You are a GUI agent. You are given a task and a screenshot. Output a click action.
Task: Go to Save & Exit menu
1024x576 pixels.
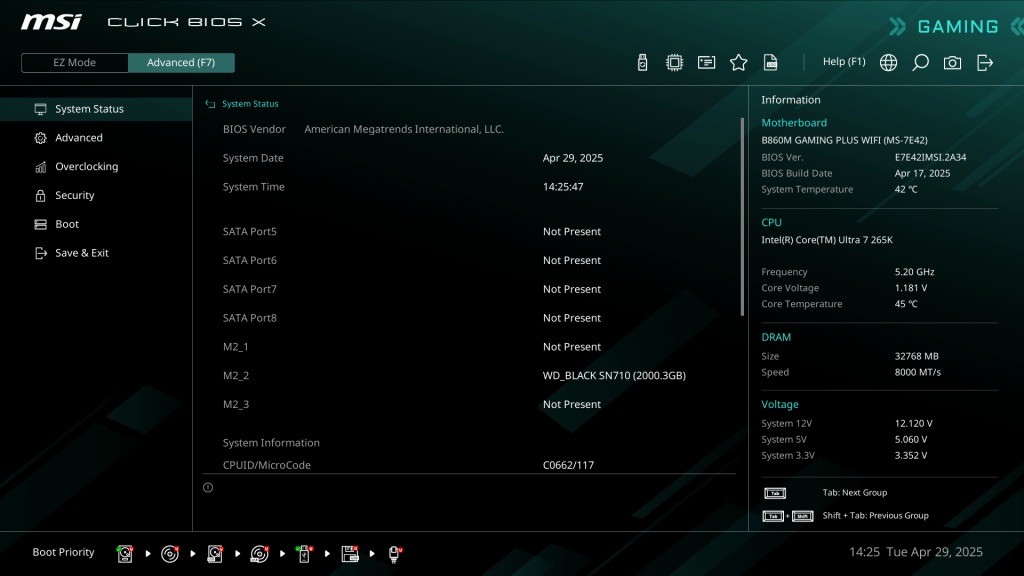pos(81,253)
